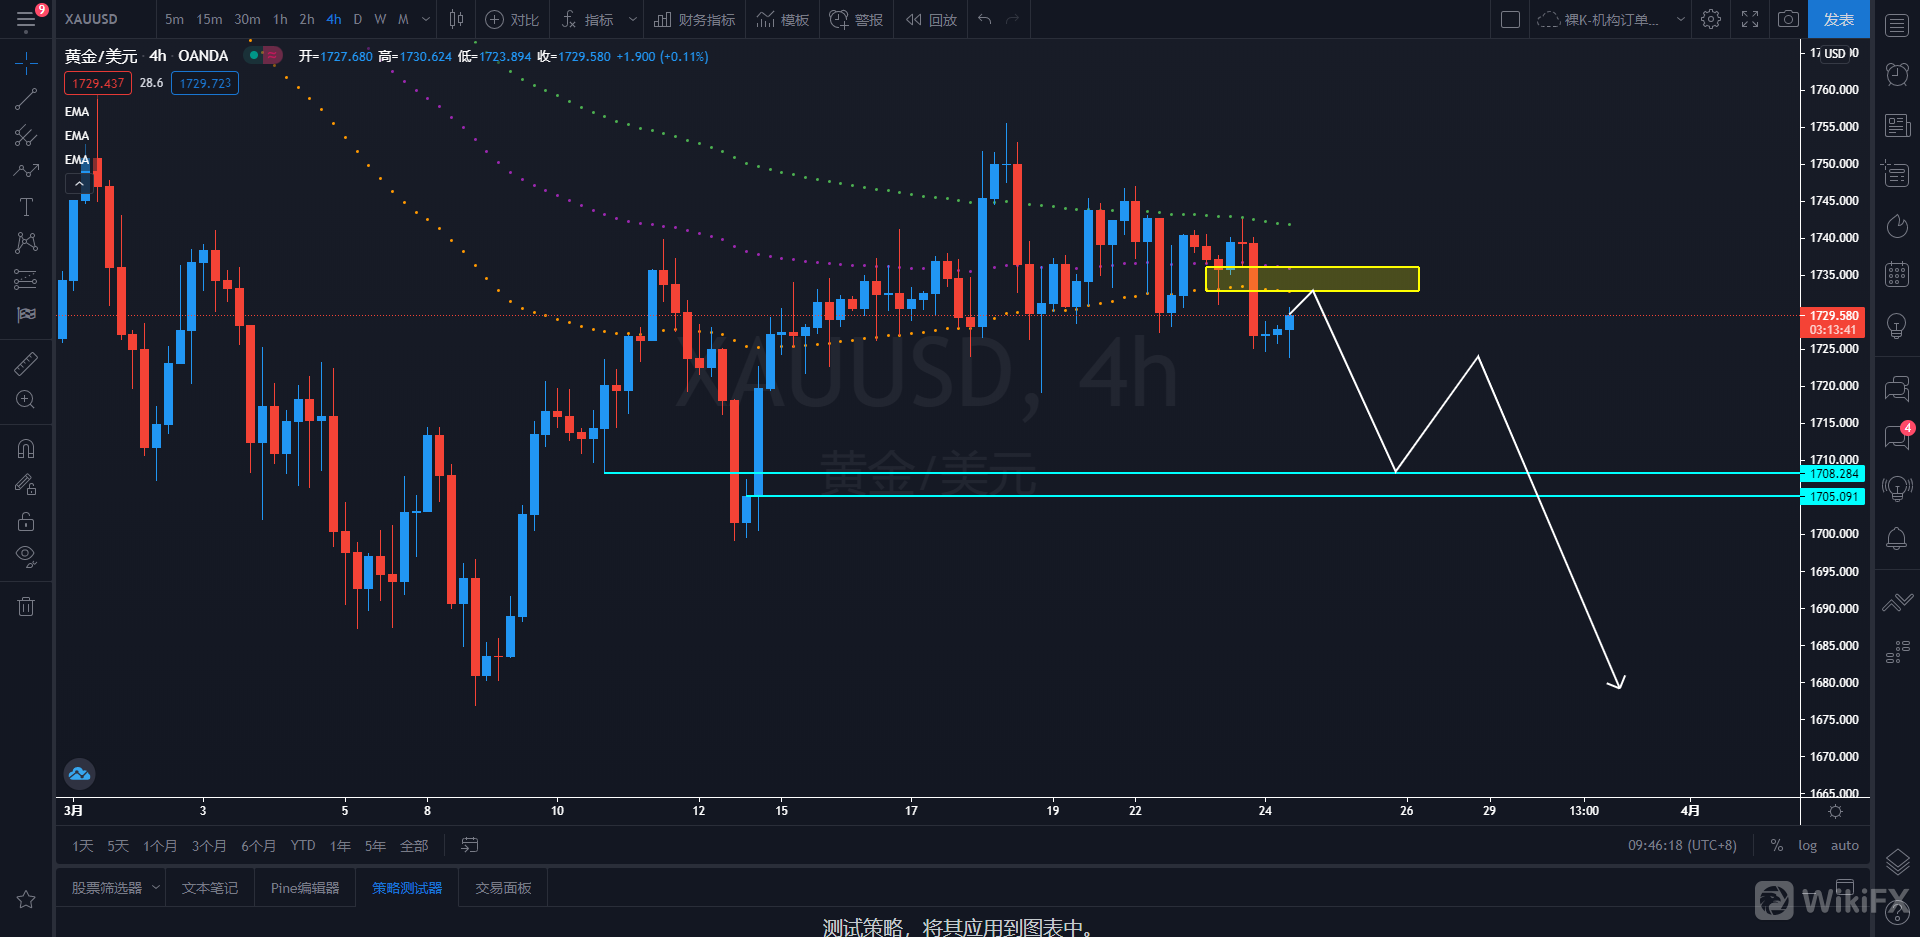Open the chart settings gear in the top toolbar
The image size is (1920, 937).
(x=1711, y=19)
